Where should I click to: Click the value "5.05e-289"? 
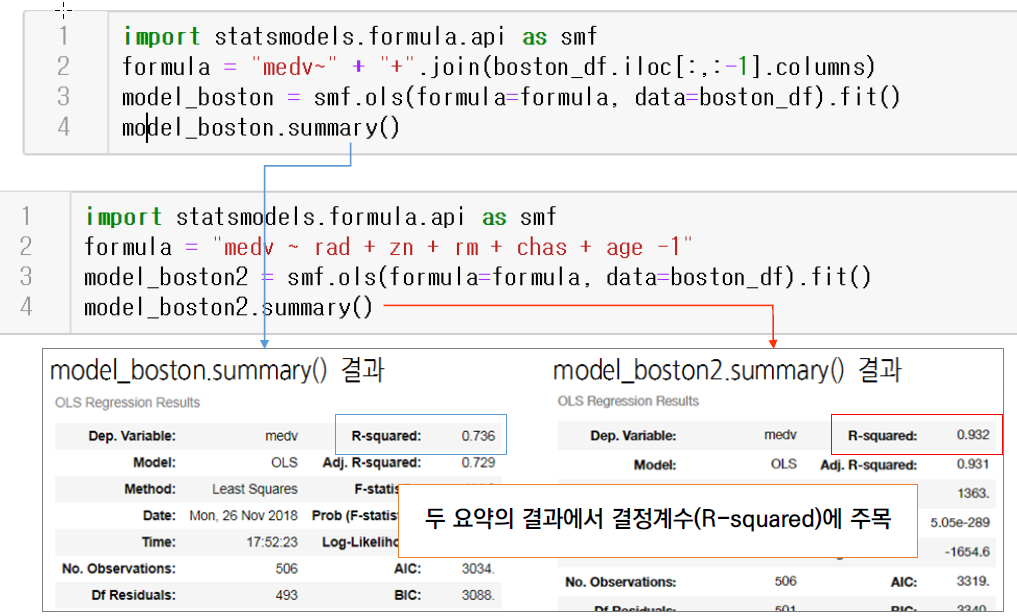pos(960,523)
